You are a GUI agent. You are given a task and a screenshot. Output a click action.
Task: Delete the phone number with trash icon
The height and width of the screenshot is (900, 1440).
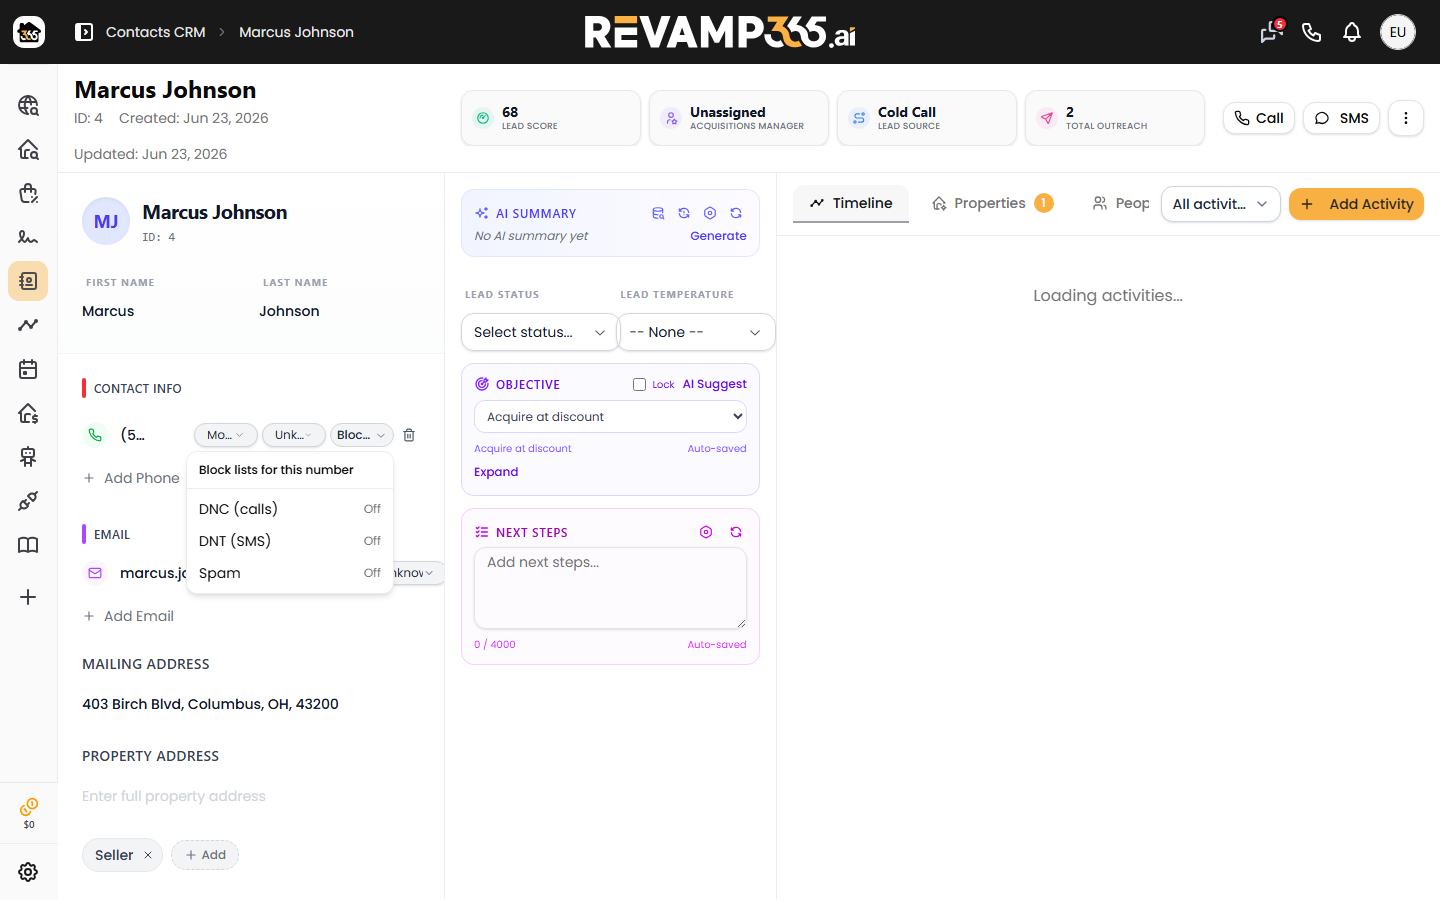[x=409, y=435]
